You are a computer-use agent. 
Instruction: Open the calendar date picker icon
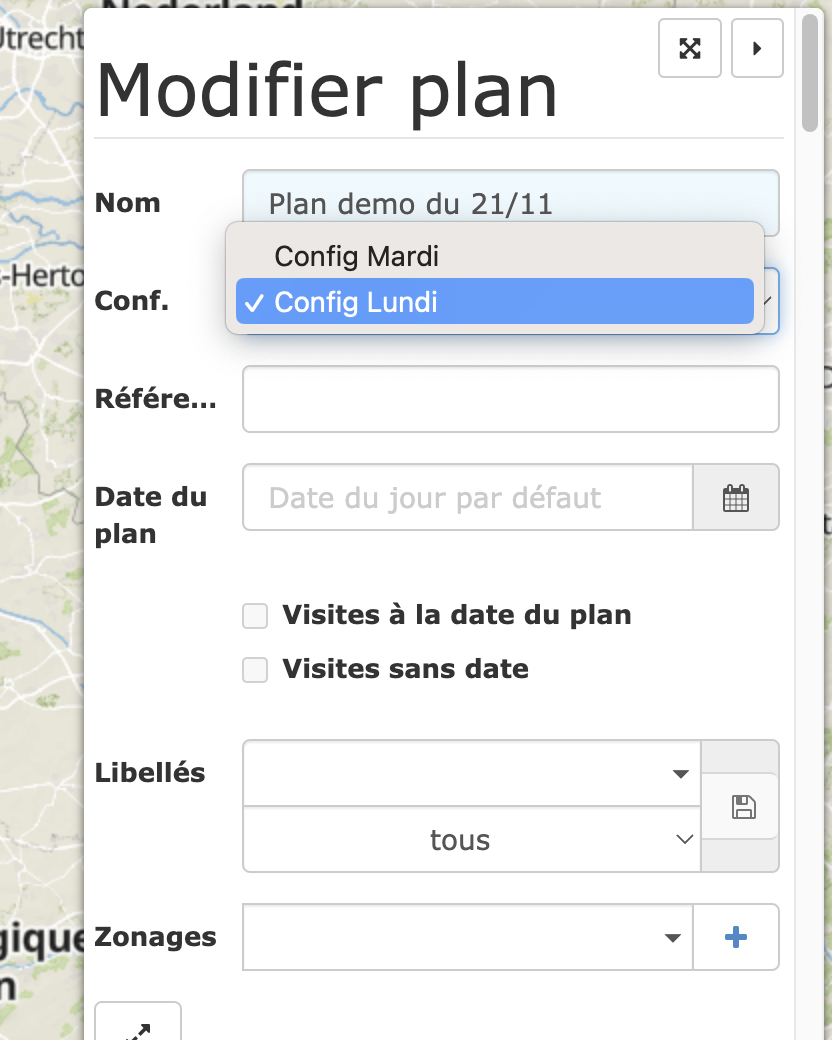tap(736, 498)
